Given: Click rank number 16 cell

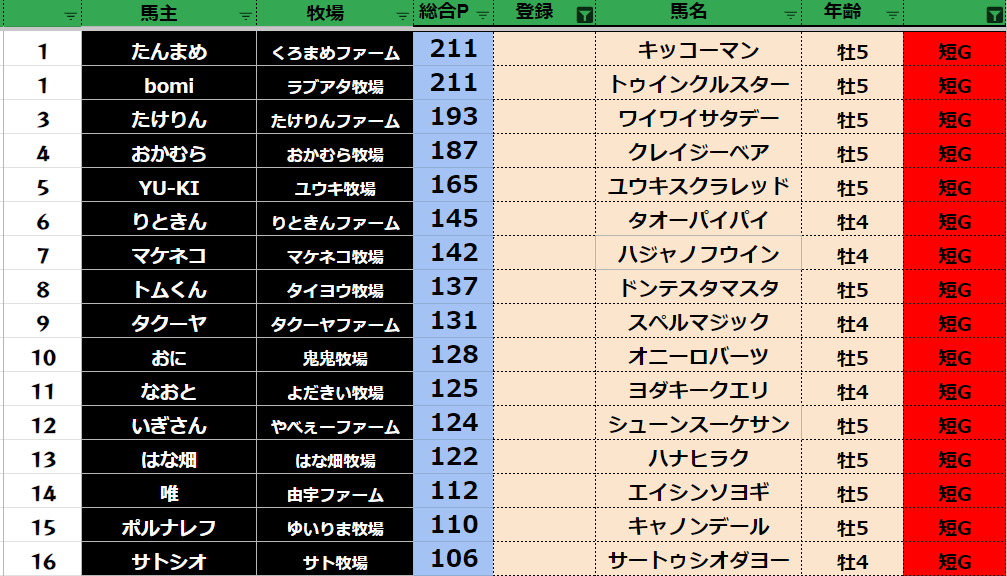Looking at the screenshot, I should [x=43, y=561].
